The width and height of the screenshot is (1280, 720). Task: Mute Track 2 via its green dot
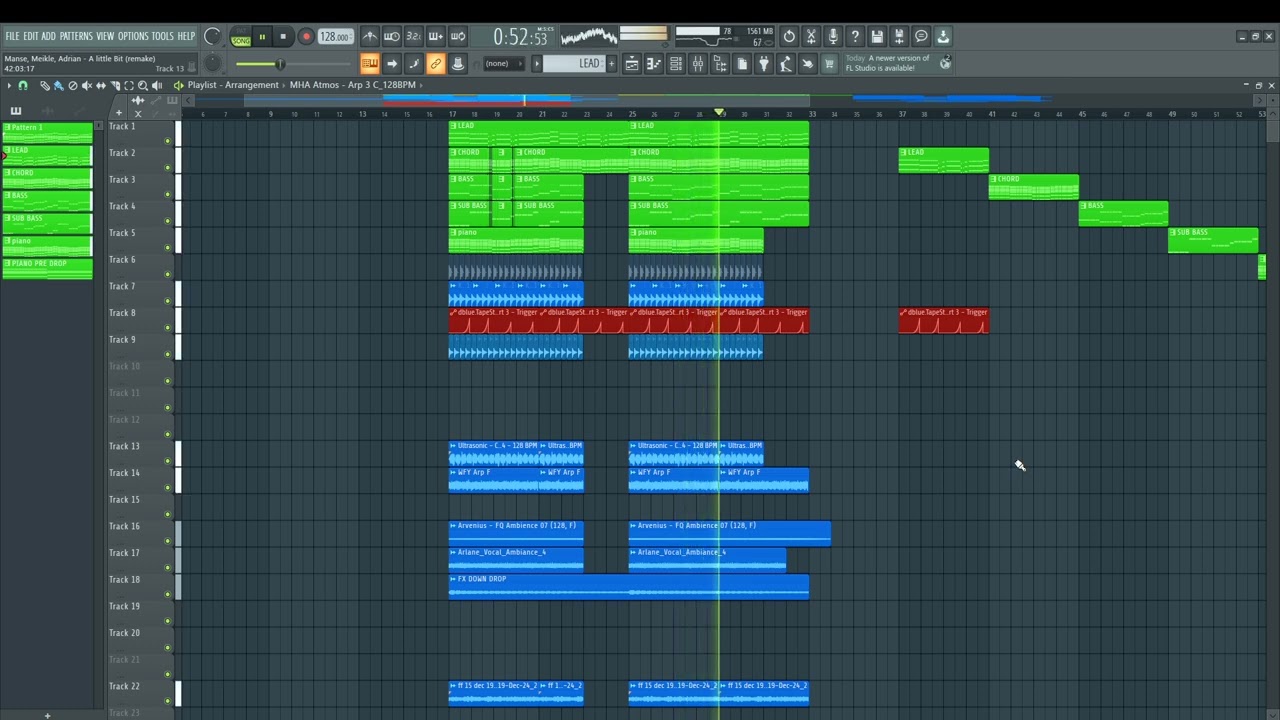tap(167, 168)
